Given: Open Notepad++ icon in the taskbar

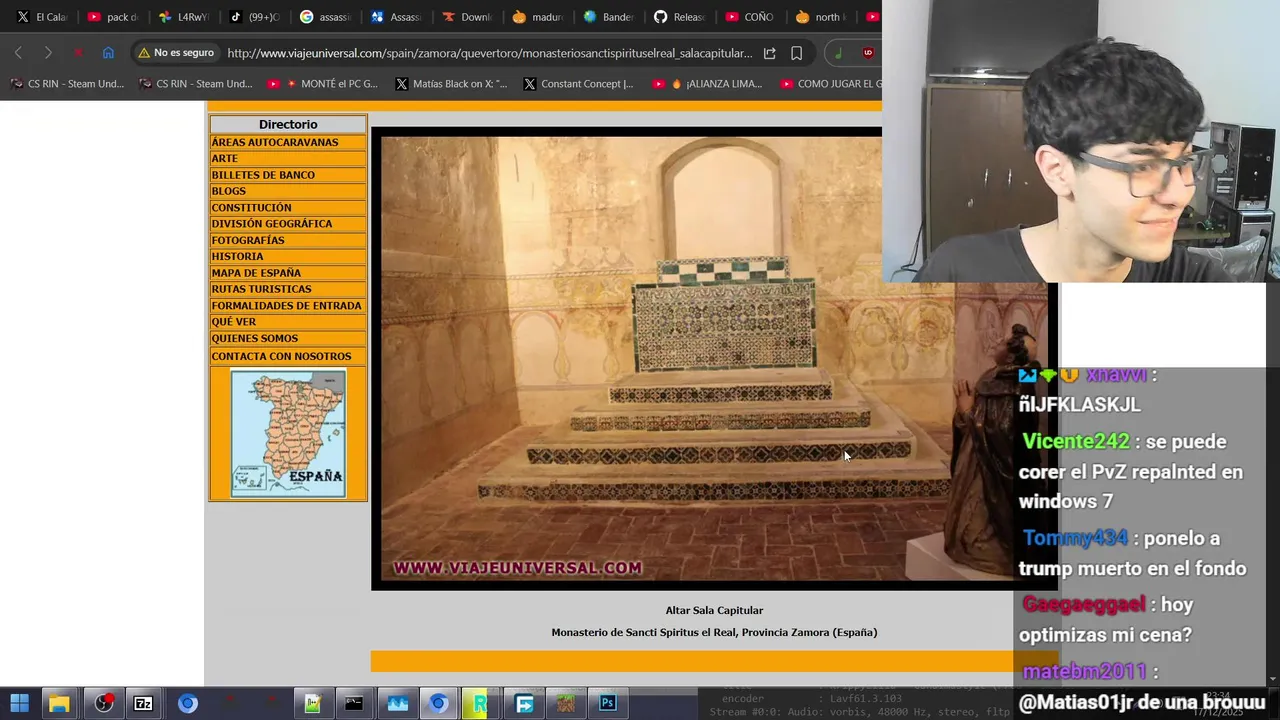Looking at the screenshot, I should pyautogui.click(x=312, y=703).
